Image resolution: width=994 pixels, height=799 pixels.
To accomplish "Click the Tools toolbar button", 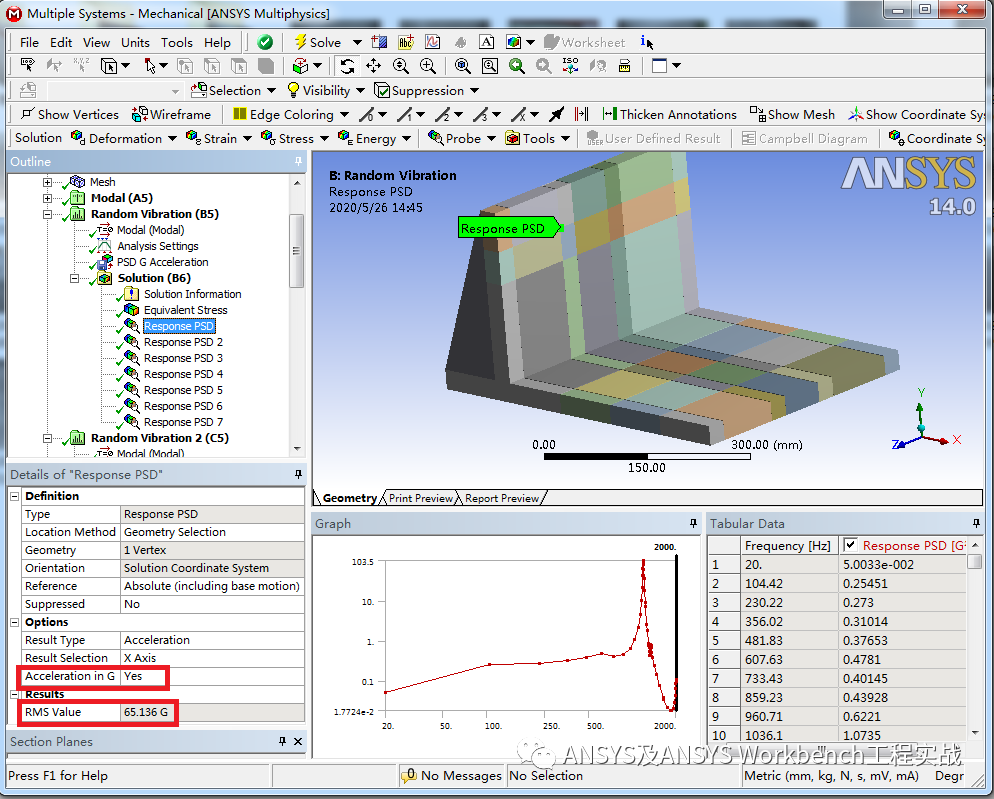I will pyautogui.click(x=530, y=138).
